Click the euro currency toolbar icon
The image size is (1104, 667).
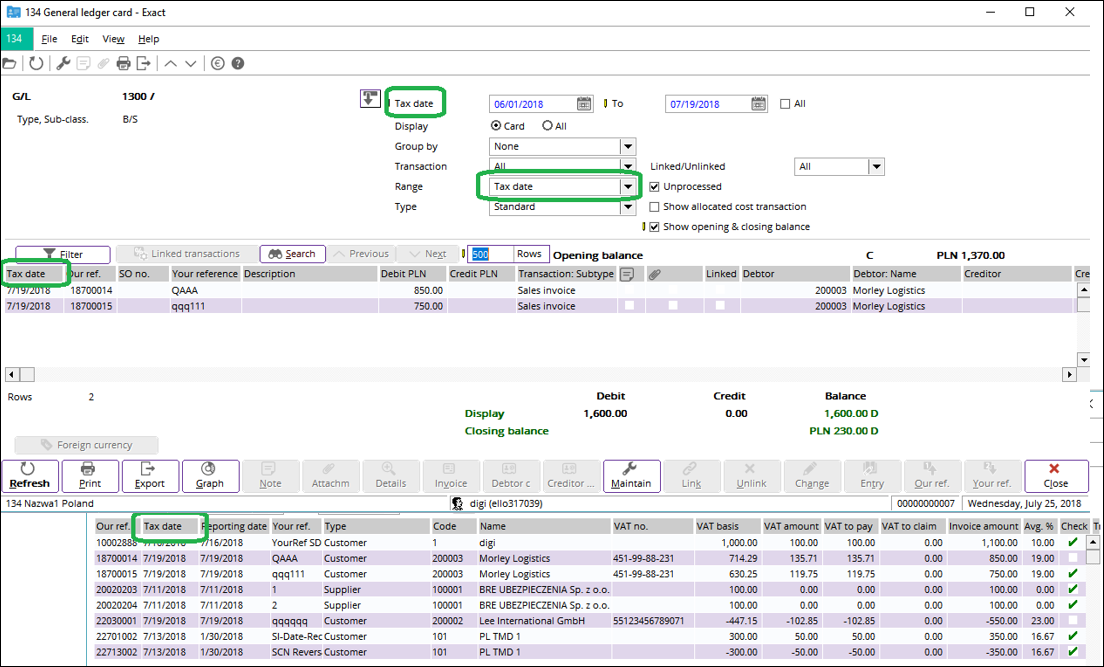(x=218, y=63)
